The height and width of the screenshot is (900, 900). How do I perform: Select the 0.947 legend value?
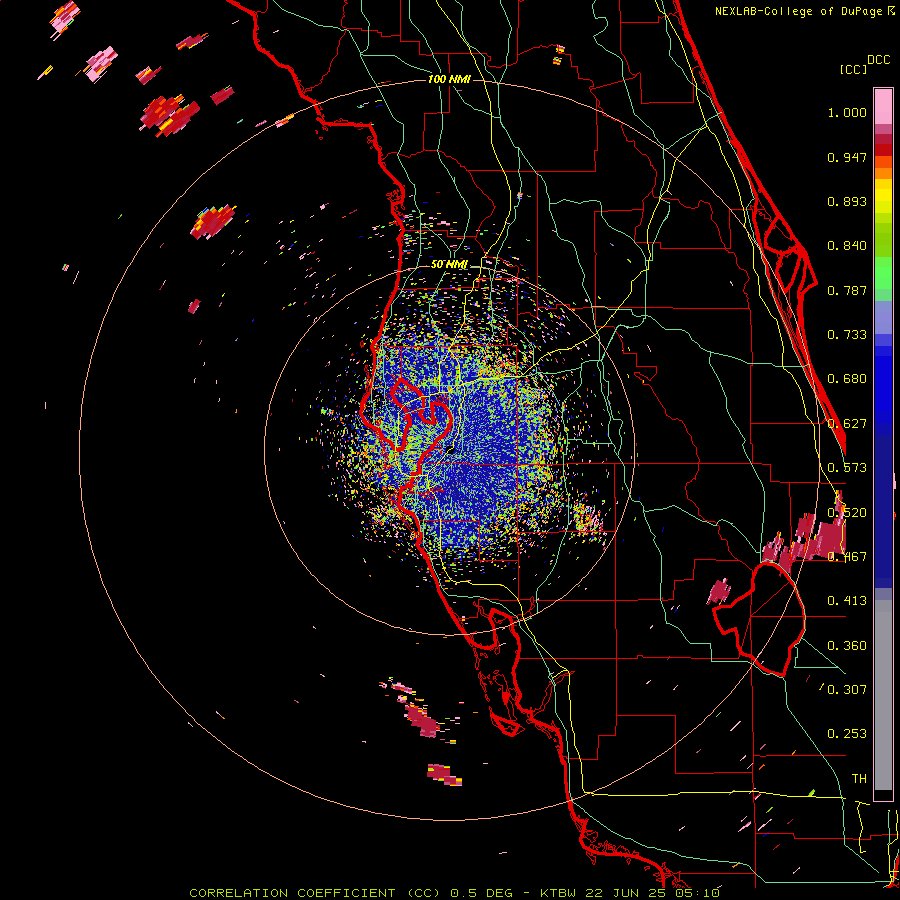pos(847,157)
